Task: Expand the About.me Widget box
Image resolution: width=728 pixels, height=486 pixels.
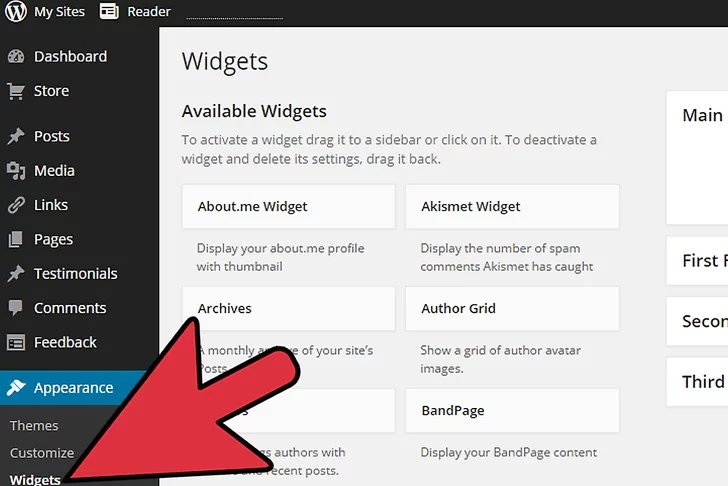Action: pyautogui.click(x=288, y=207)
